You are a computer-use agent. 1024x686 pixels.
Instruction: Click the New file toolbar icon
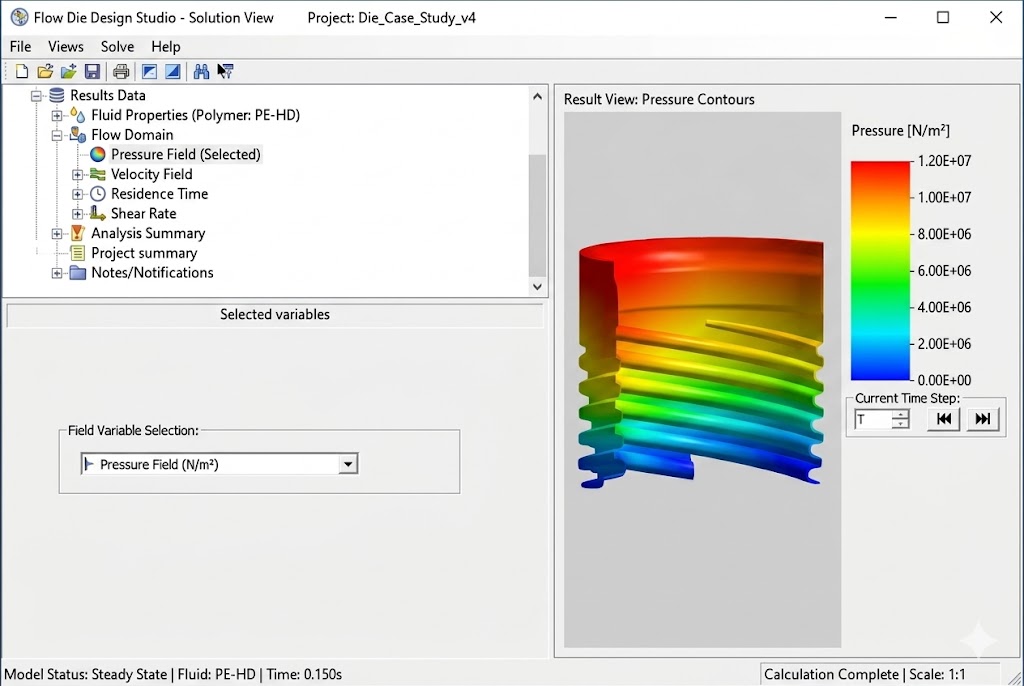point(22,71)
